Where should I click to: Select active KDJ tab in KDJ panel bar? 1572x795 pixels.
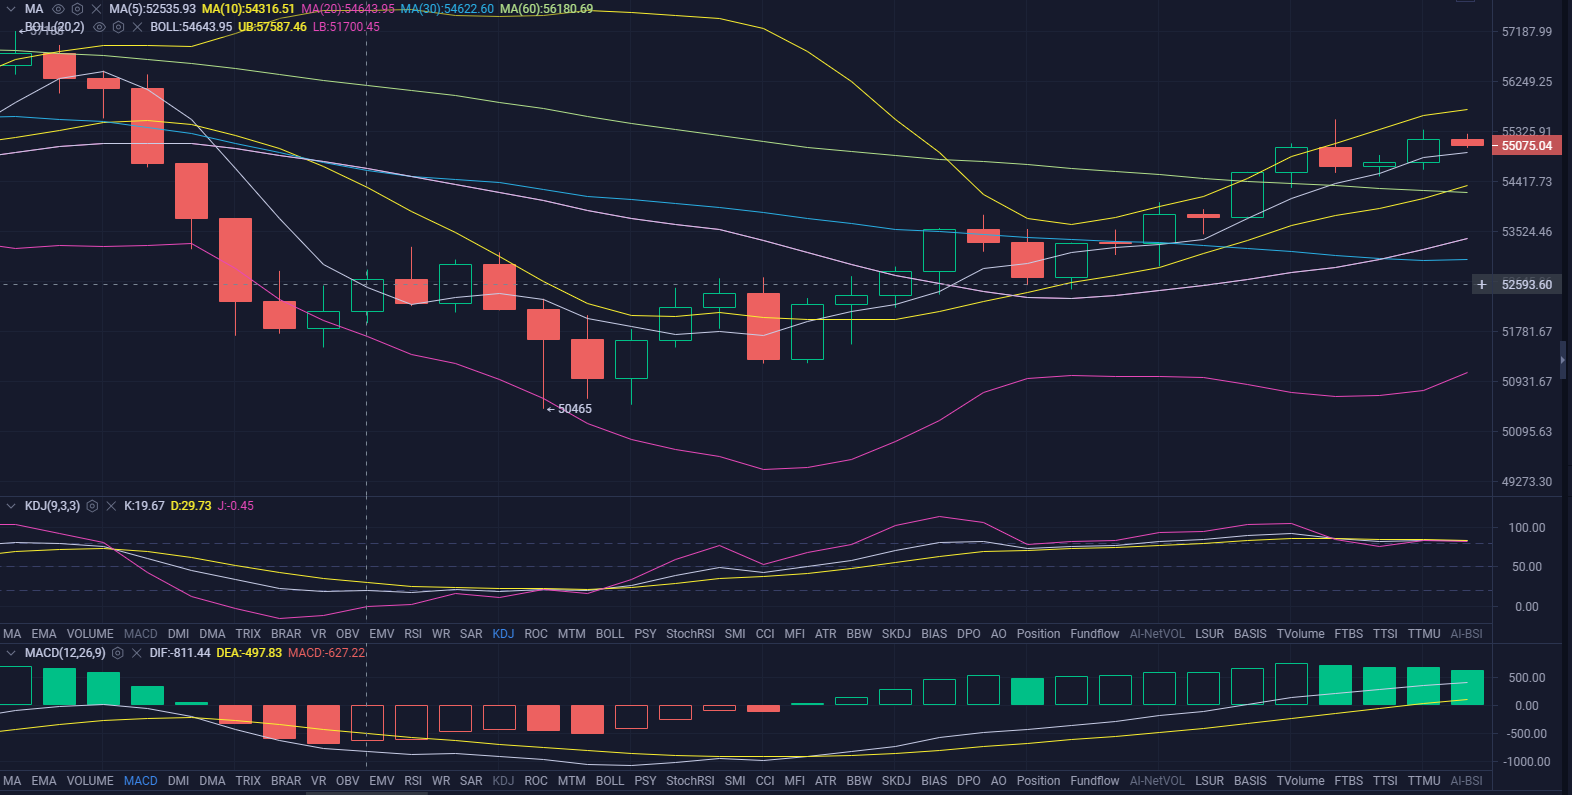tap(503, 634)
